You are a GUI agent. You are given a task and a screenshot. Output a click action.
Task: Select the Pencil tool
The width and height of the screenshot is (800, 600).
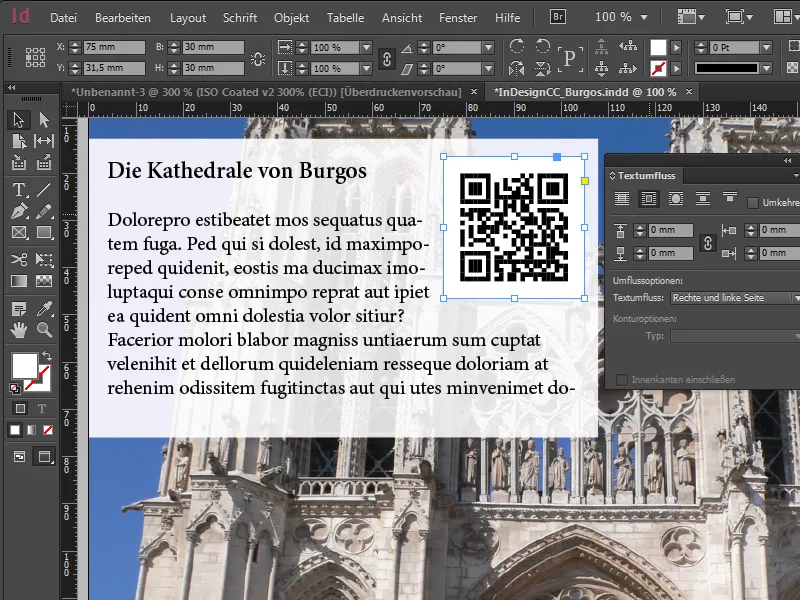click(44, 211)
